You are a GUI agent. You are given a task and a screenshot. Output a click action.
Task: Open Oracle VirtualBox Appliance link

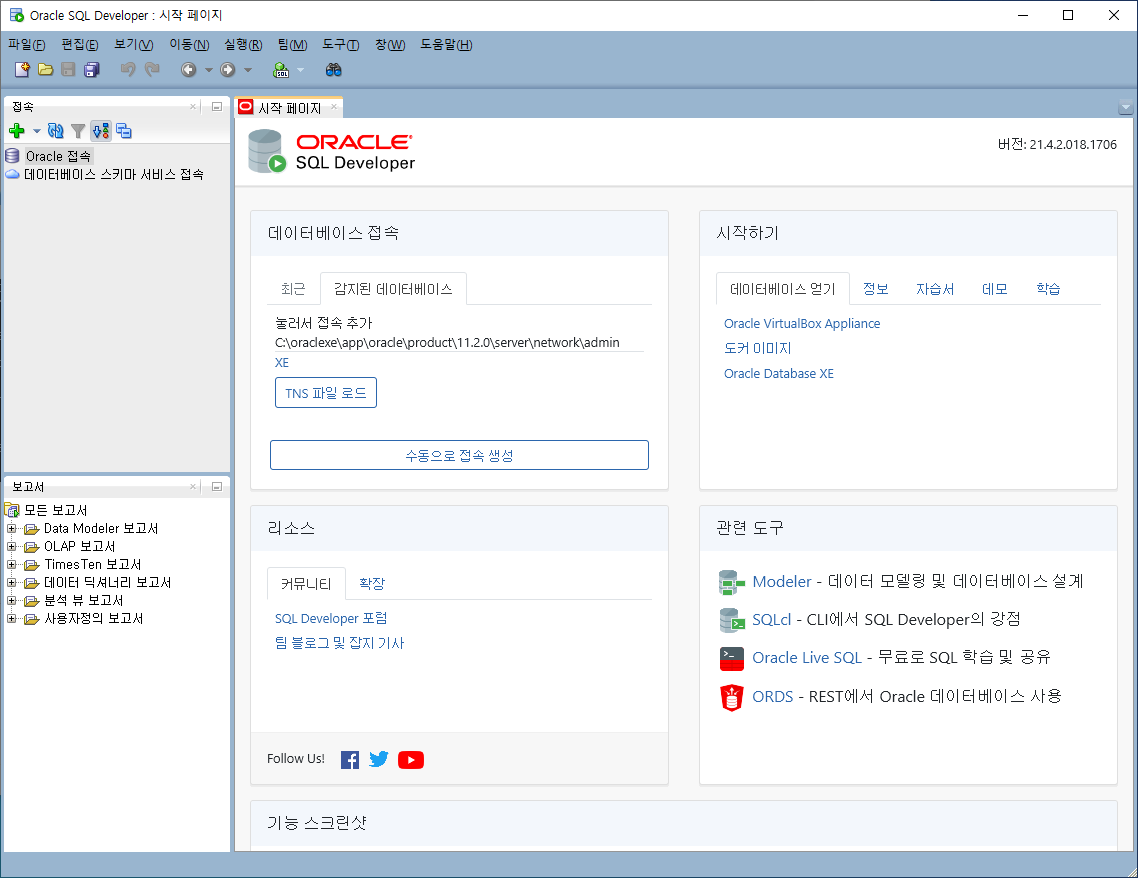802,324
